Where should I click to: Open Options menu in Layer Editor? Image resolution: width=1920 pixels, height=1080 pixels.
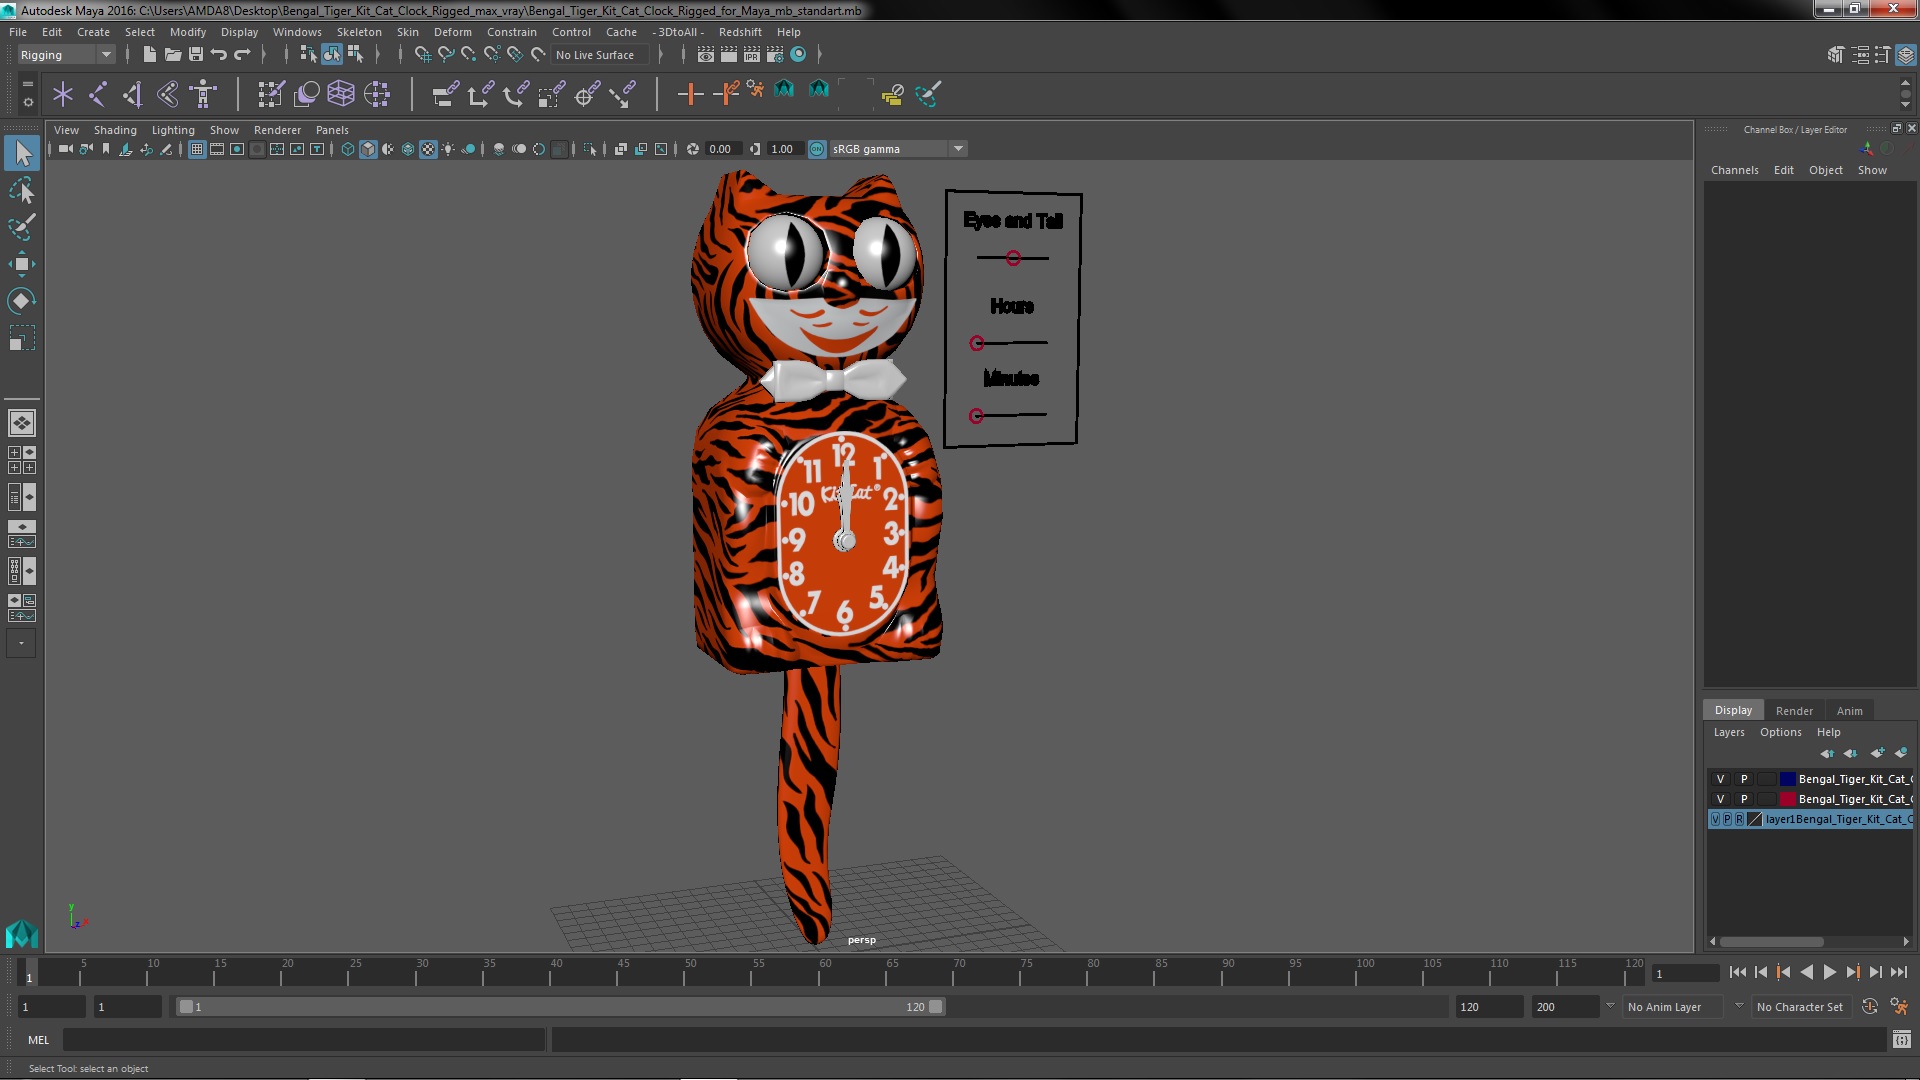1780,732
